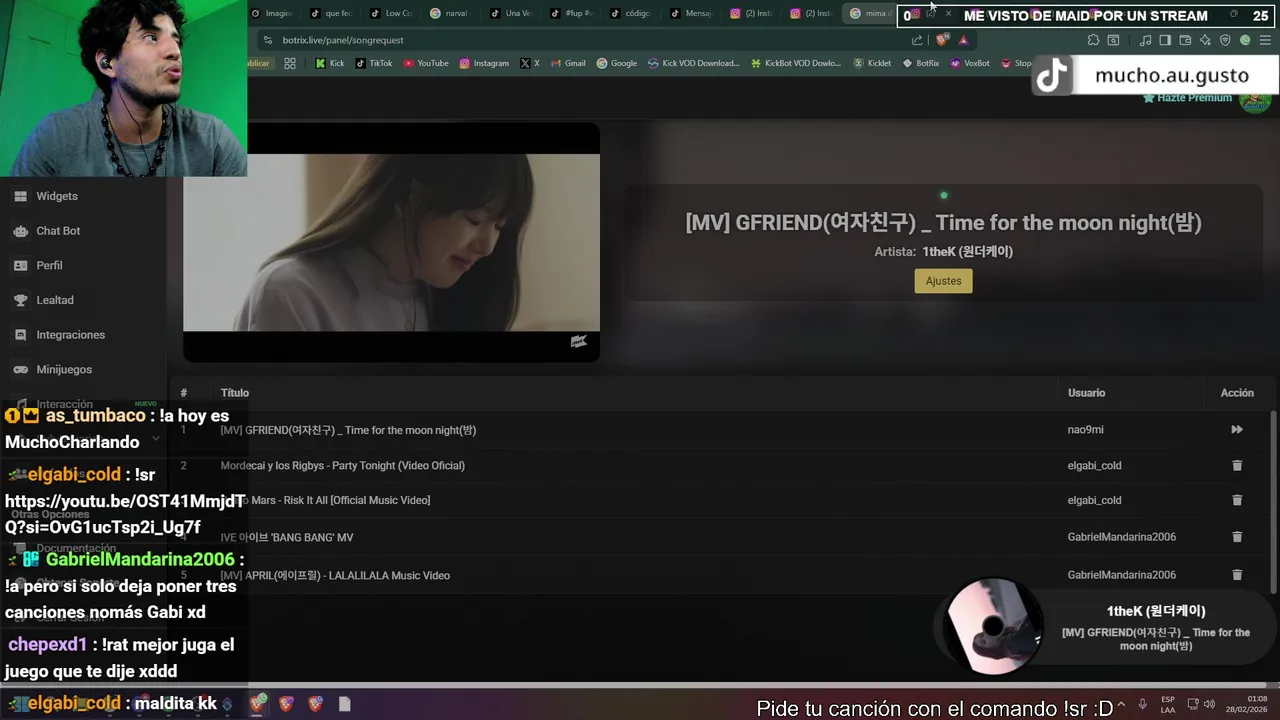The height and width of the screenshot is (720, 1280).
Task: Go to Perfil in sidebar
Action: (49, 265)
